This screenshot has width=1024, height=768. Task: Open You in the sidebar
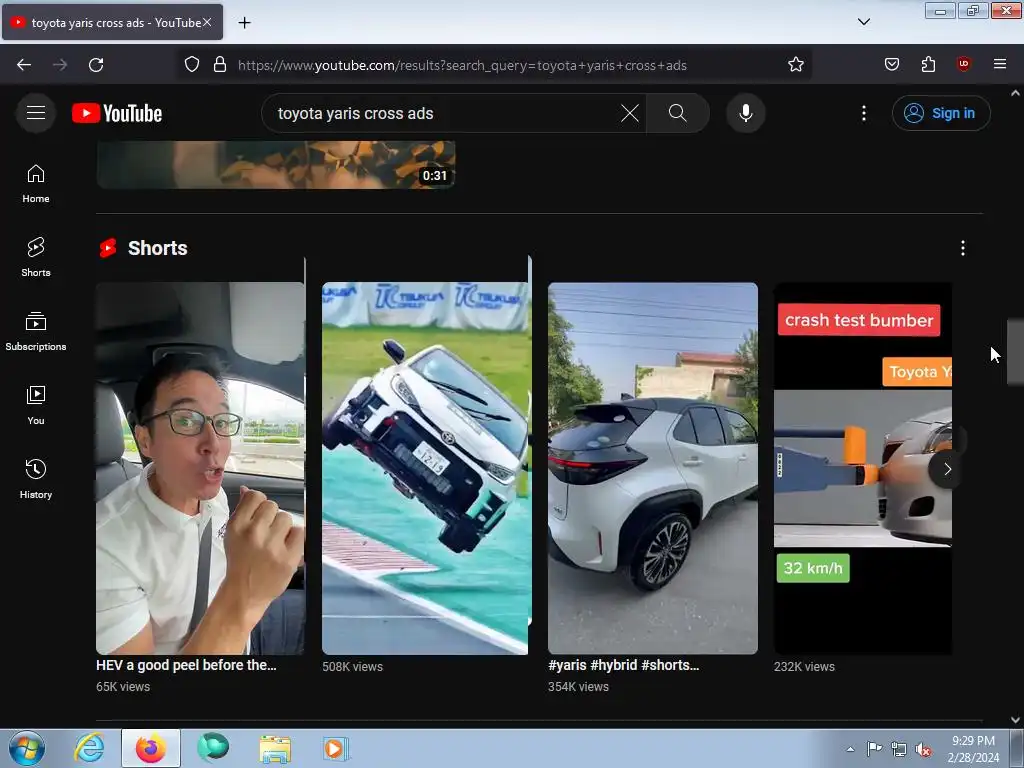[x=36, y=406]
